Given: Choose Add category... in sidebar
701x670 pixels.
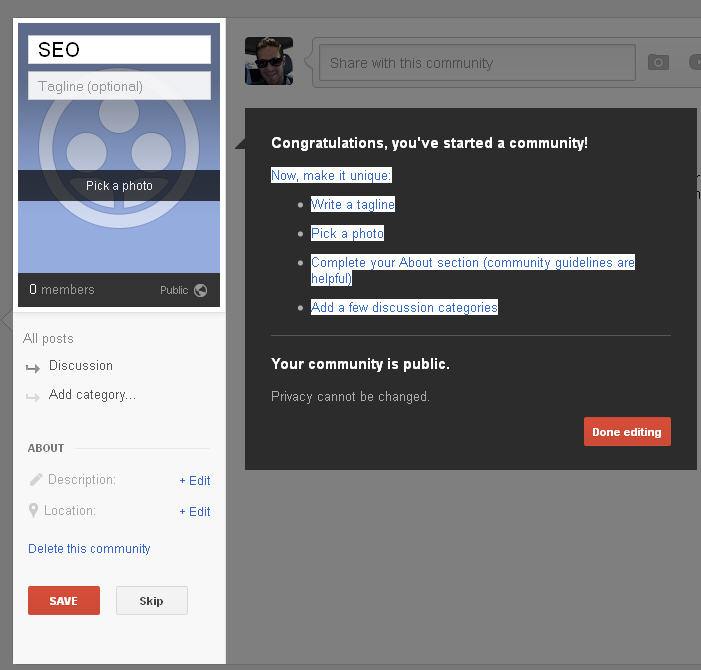Looking at the screenshot, I should tap(92, 395).
